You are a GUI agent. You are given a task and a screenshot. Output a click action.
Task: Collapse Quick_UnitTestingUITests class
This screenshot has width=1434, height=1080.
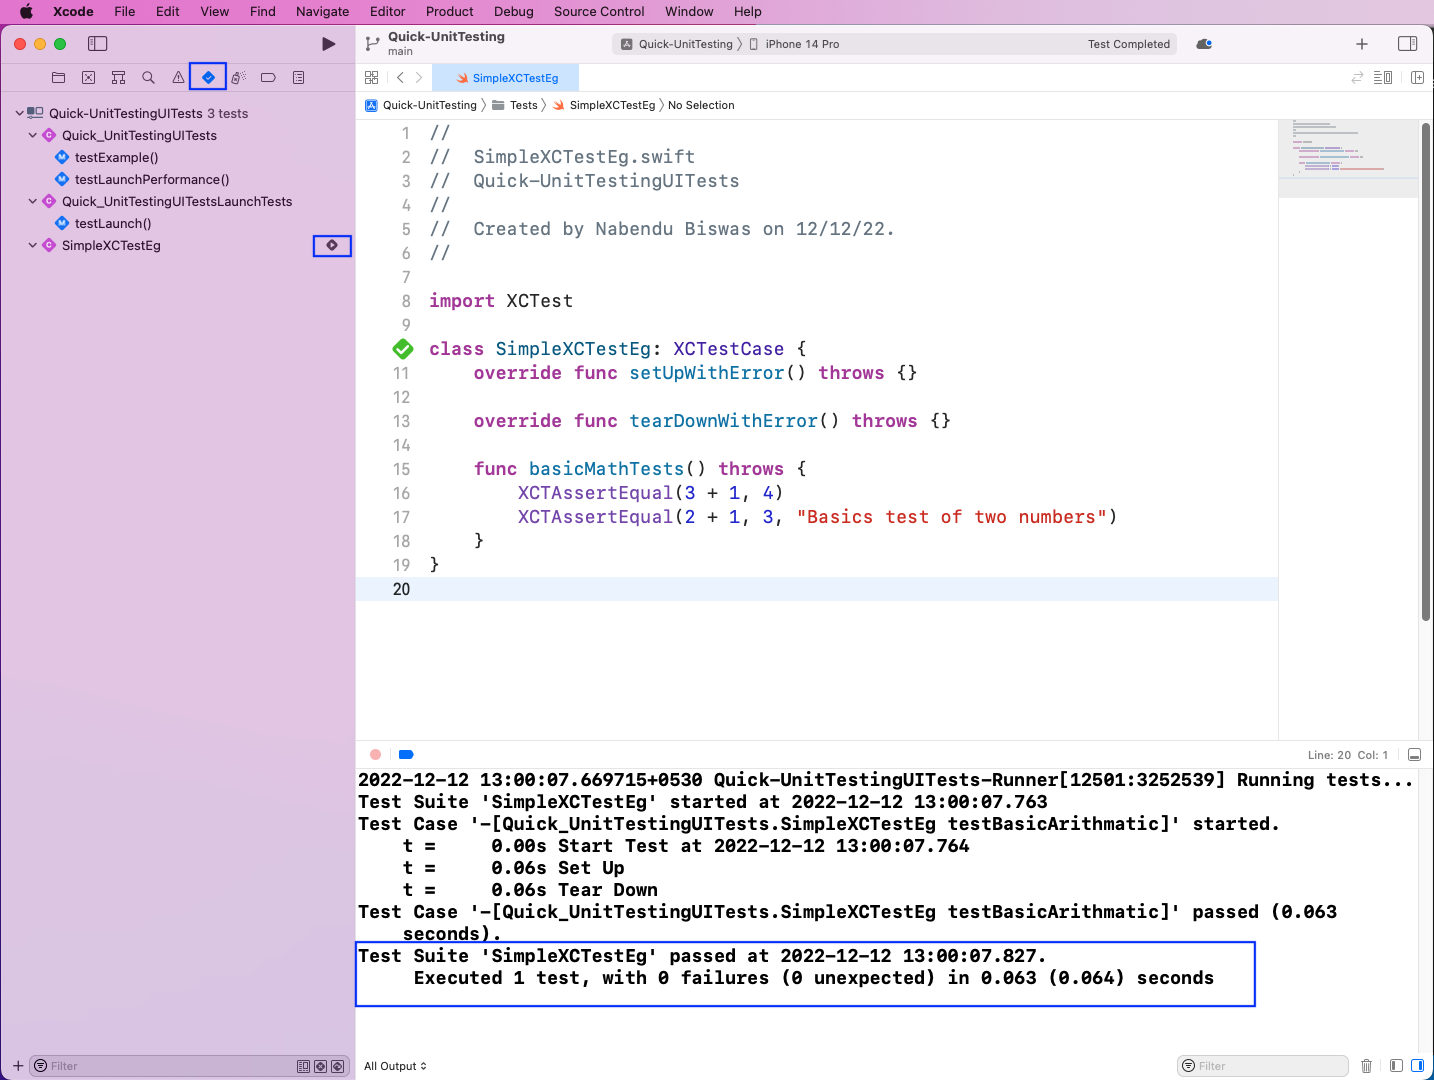click(x=32, y=135)
